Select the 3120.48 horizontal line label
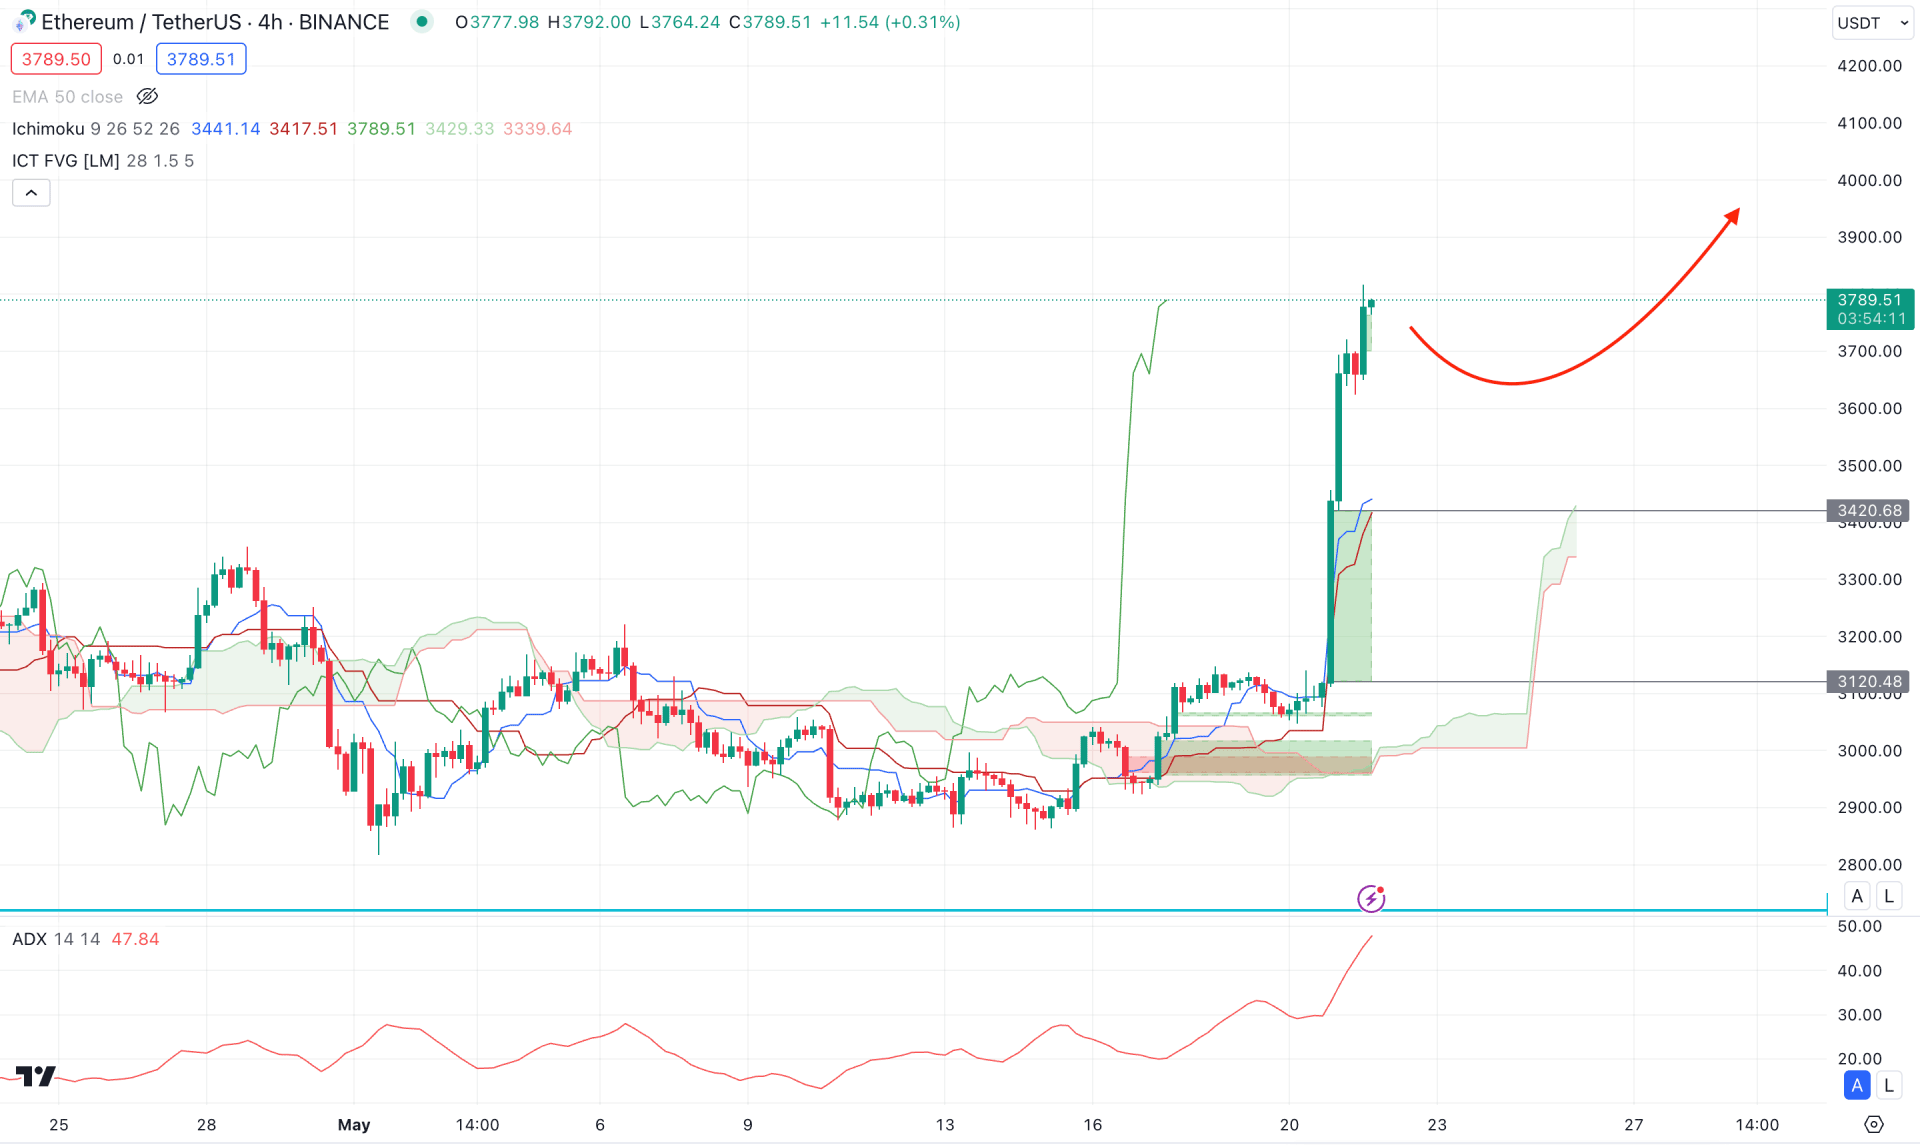Viewport: 1920px width, 1145px height. [x=1868, y=682]
